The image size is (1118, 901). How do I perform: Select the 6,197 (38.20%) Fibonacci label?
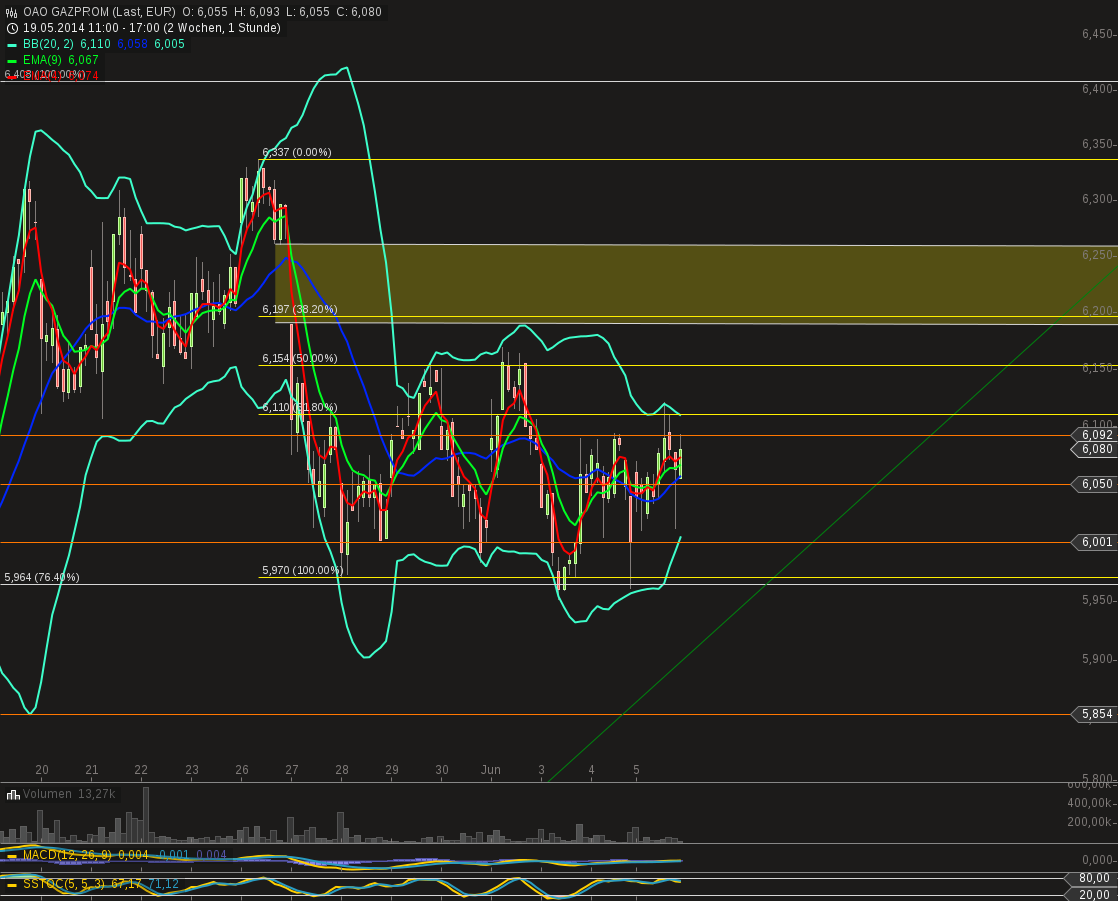(x=299, y=309)
